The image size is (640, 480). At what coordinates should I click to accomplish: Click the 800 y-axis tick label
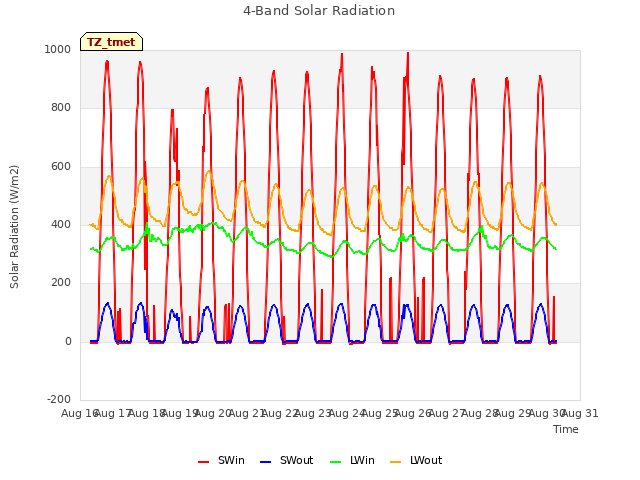point(61,108)
